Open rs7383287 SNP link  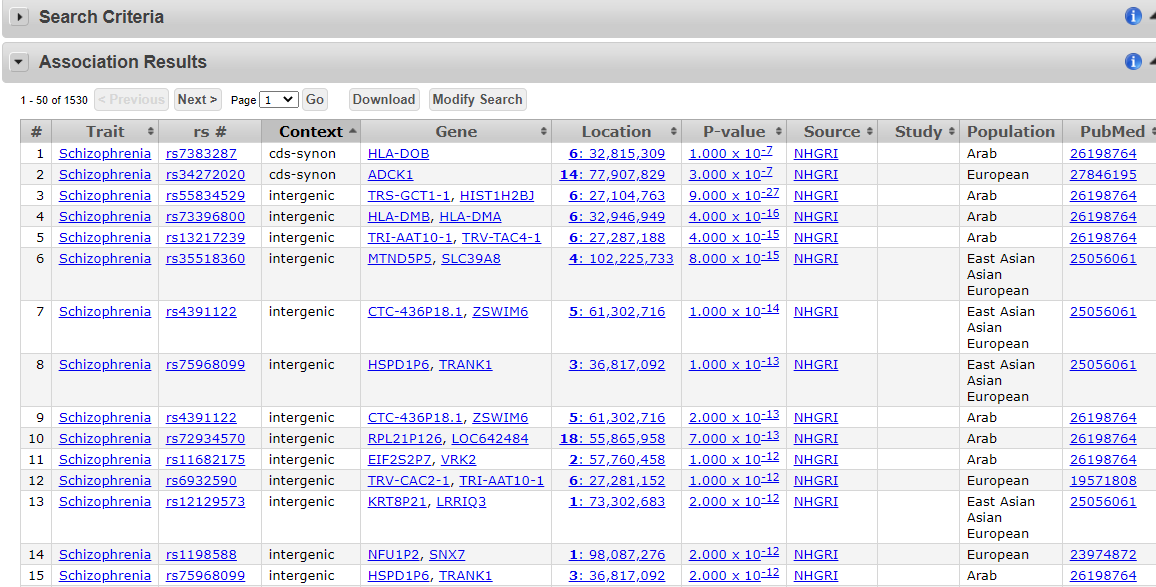(x=201, y=153)
